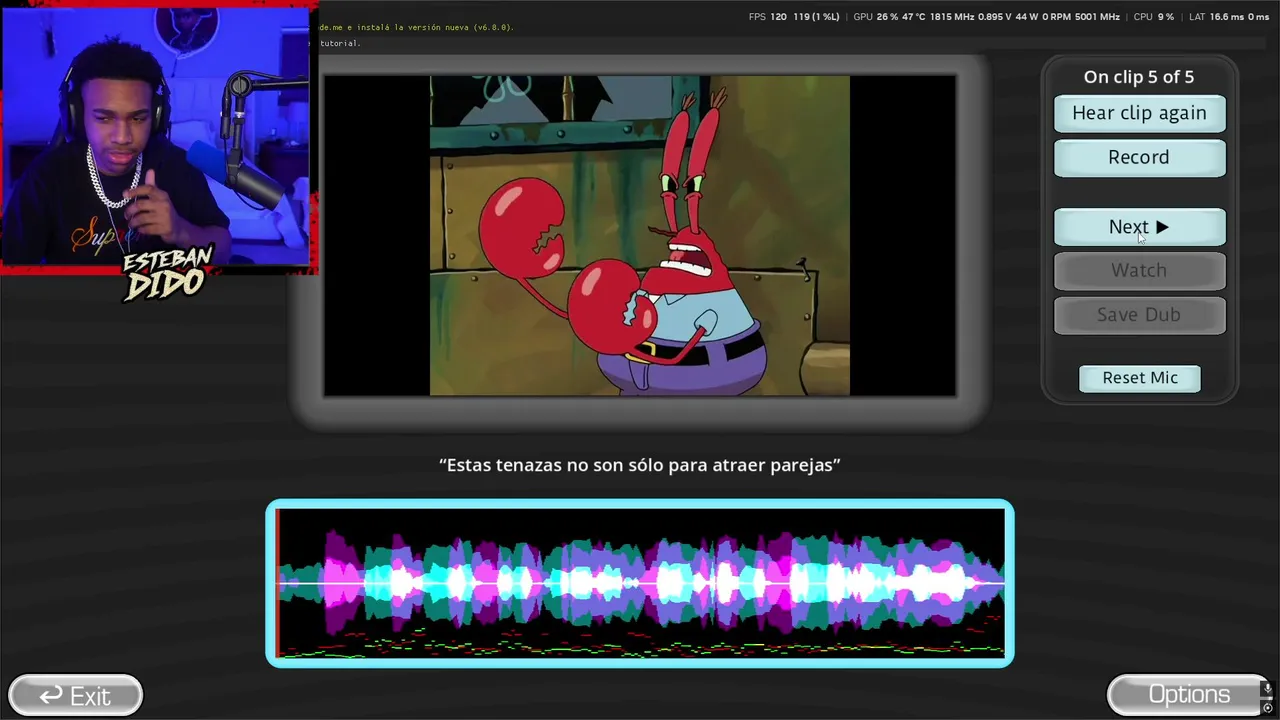The image size is (1280, 720).
Task: Click the CPU 9 % readout
Action: [x=1153, y=17]
